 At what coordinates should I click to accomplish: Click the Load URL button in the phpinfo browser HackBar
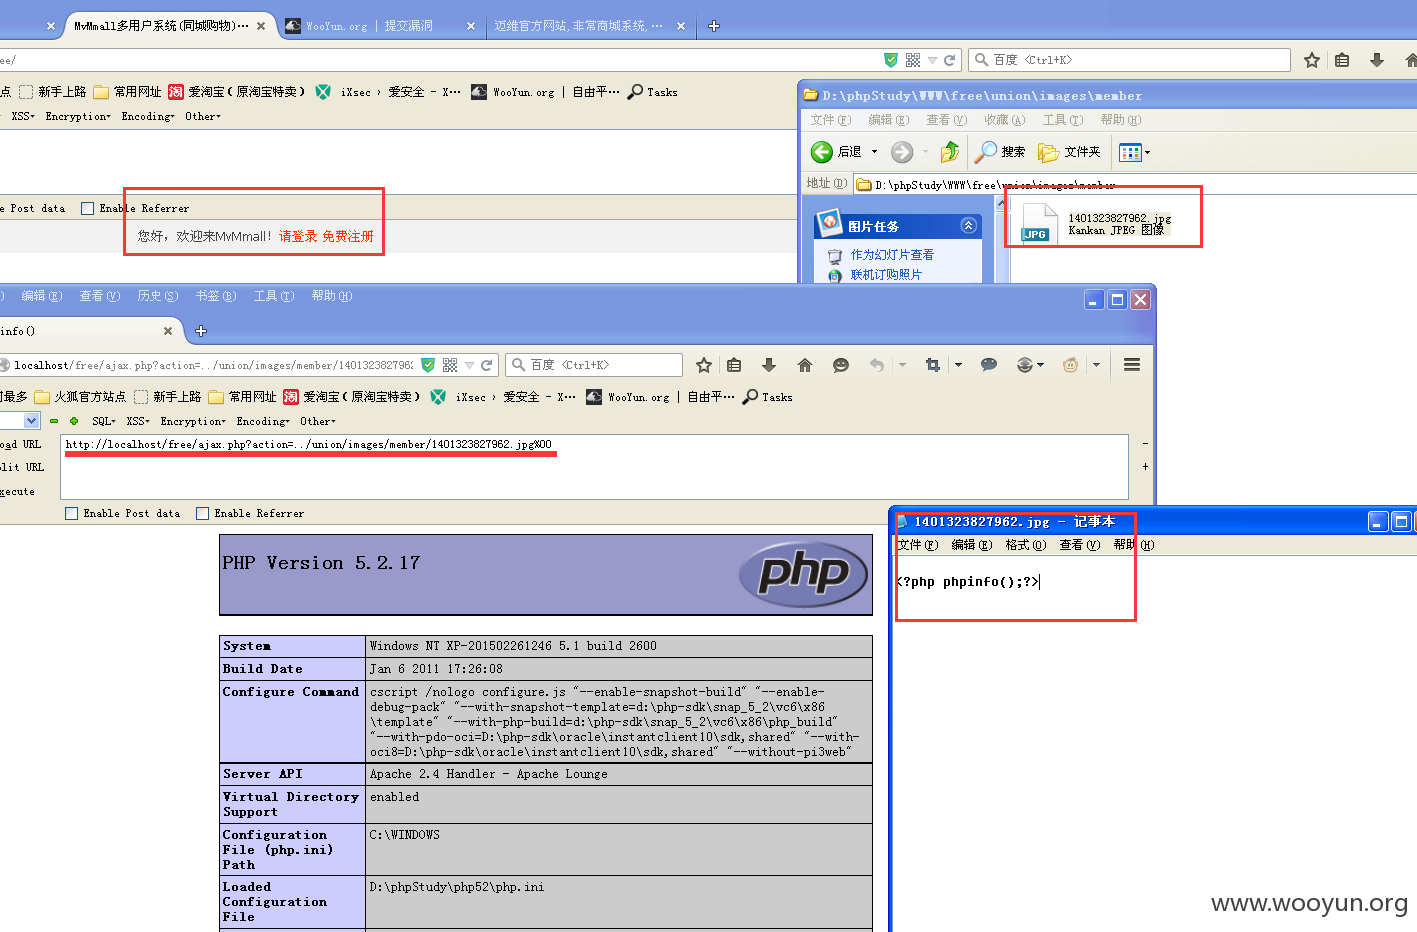pos(21,444)
